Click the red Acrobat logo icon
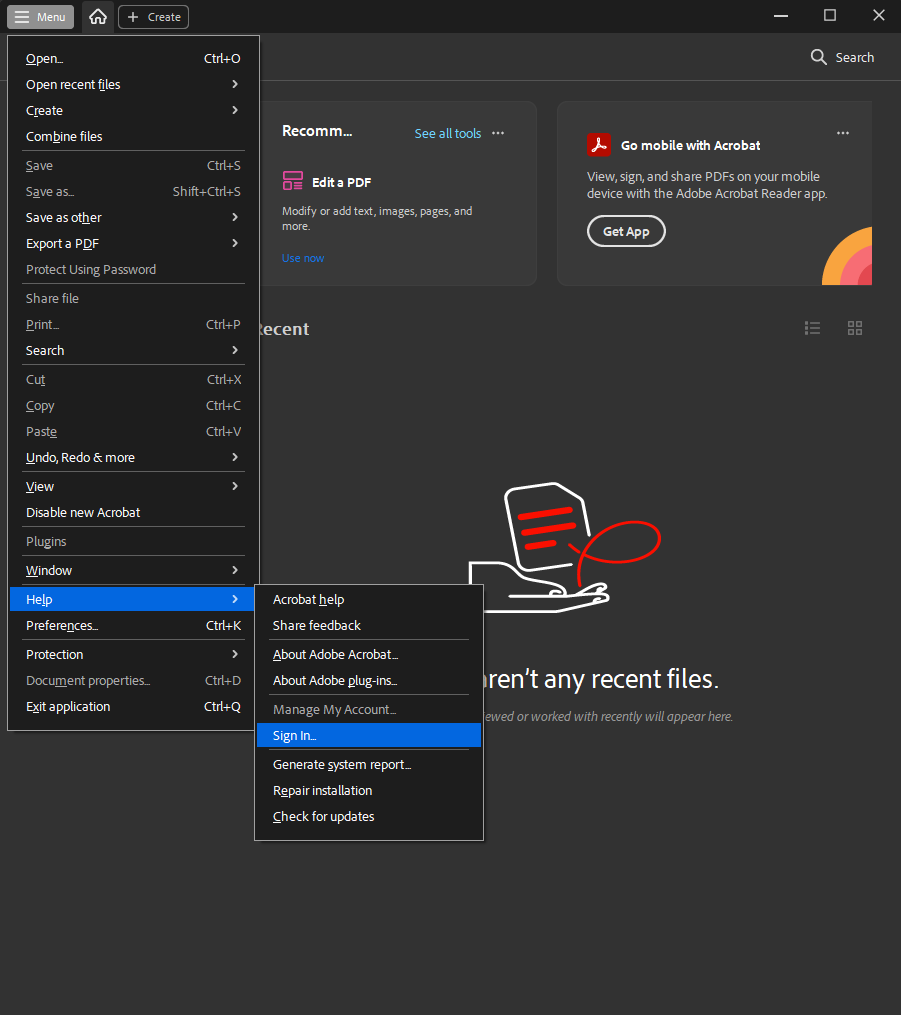The image size is (901, 1015). click(599, 145)
